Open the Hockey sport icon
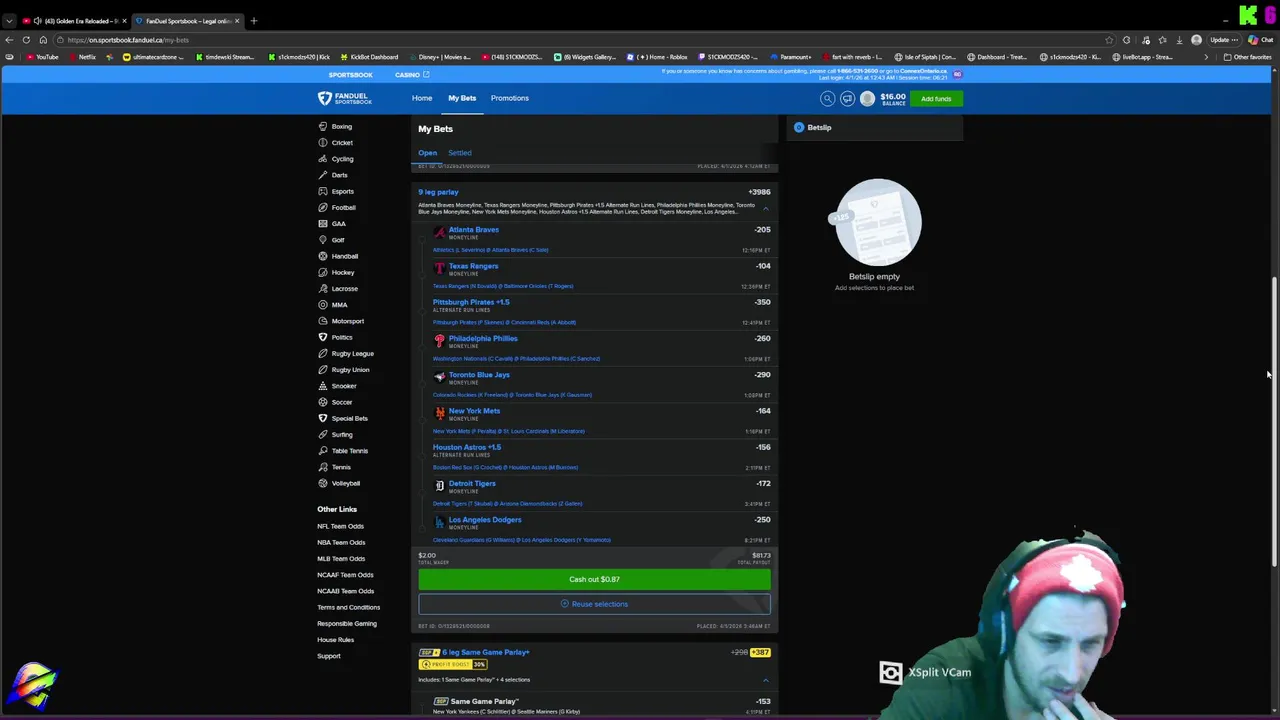This screenshot has width=1280, height=720. tap(322, 272)
